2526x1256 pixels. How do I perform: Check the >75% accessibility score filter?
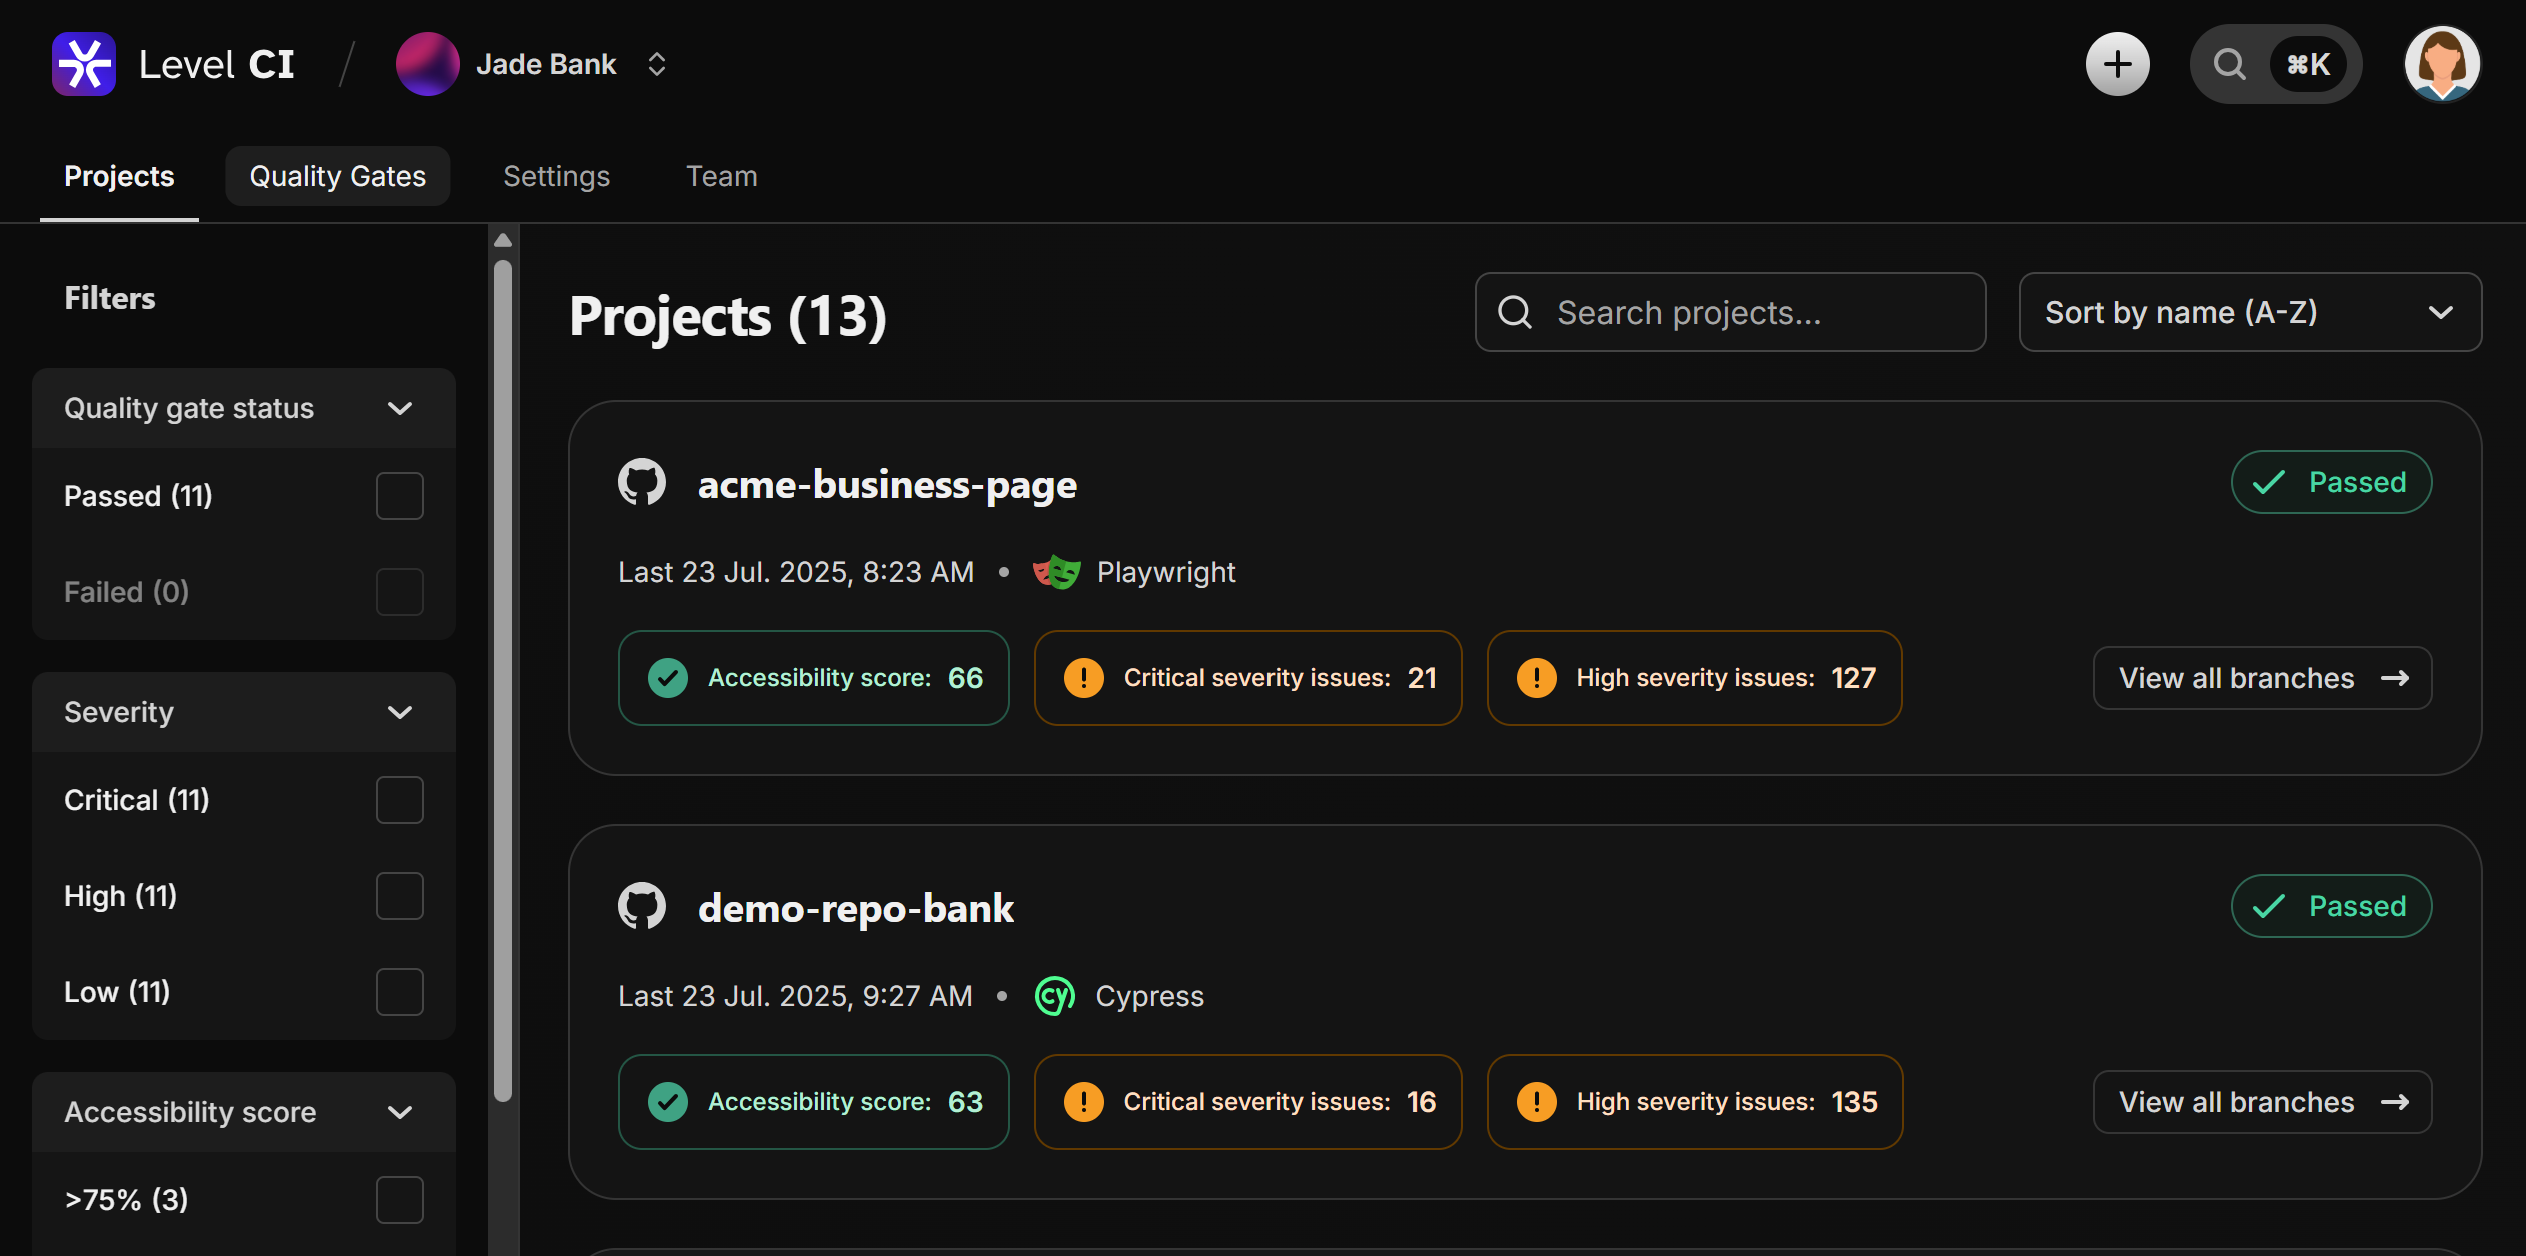(x=399, y=1199)
